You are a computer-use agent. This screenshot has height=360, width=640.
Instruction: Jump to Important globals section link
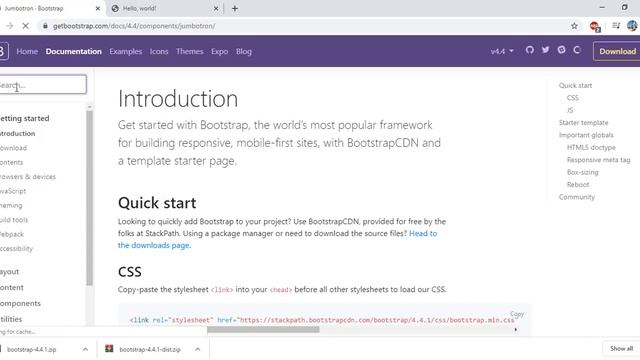[x=586, y=135]
